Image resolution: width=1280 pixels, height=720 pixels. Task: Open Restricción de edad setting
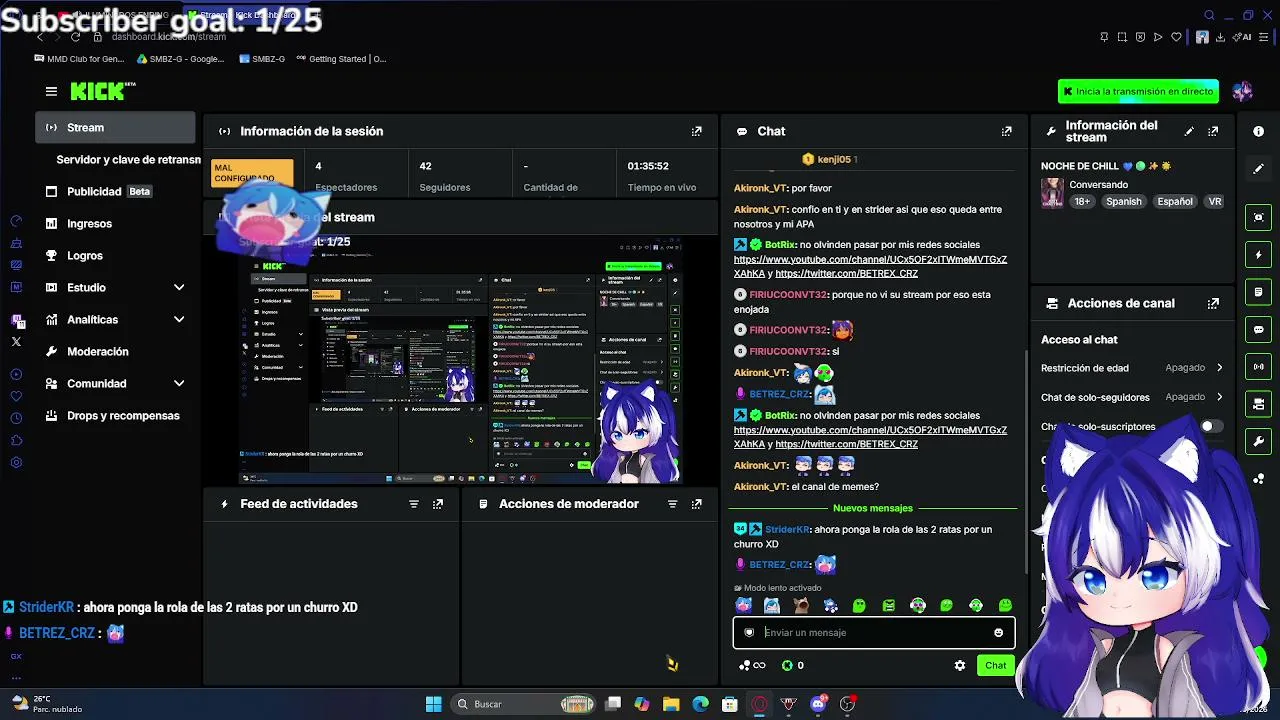pos(1132,368)
